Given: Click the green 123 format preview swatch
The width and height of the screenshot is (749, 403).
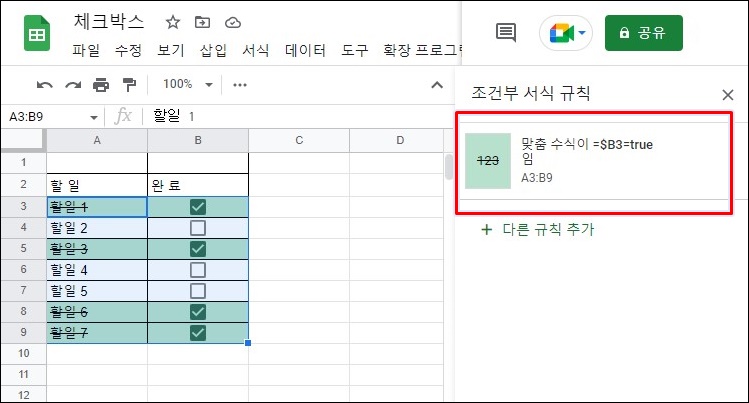Looking at the screenshot, I should (488, 161).
